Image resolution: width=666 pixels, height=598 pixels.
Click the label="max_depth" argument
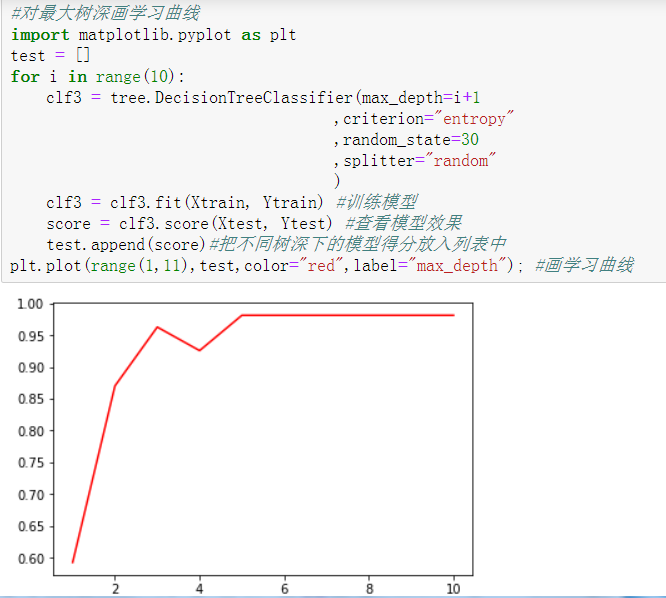tap(431, 266)
